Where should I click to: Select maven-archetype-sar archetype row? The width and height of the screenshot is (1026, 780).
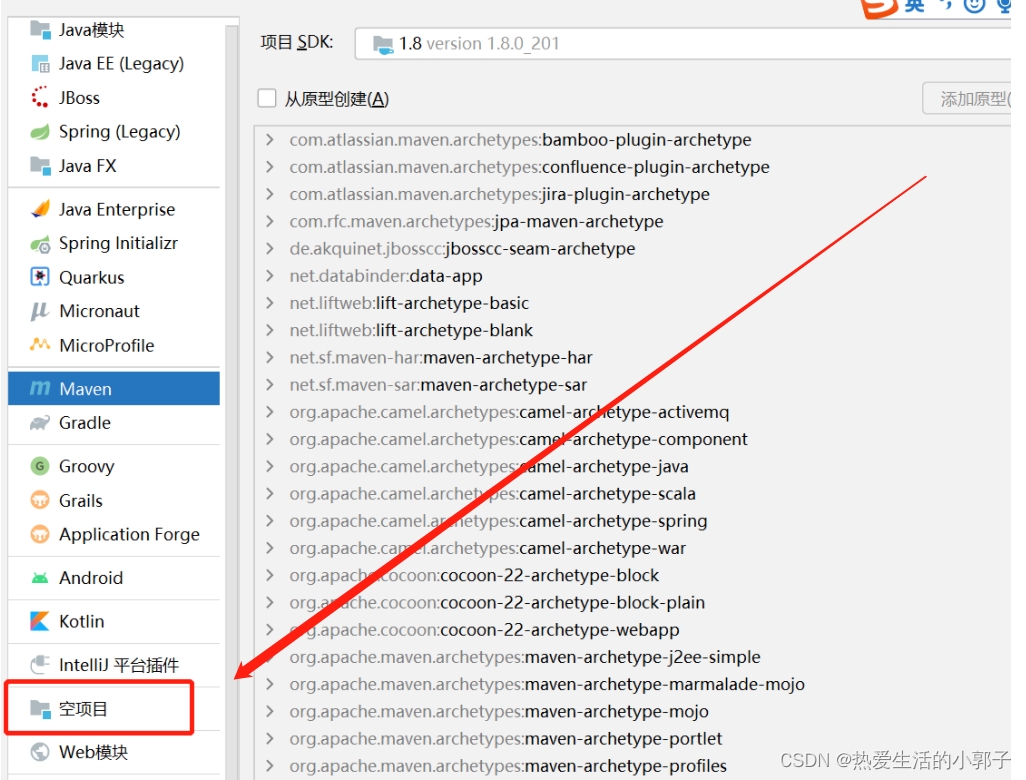[631, 385]
